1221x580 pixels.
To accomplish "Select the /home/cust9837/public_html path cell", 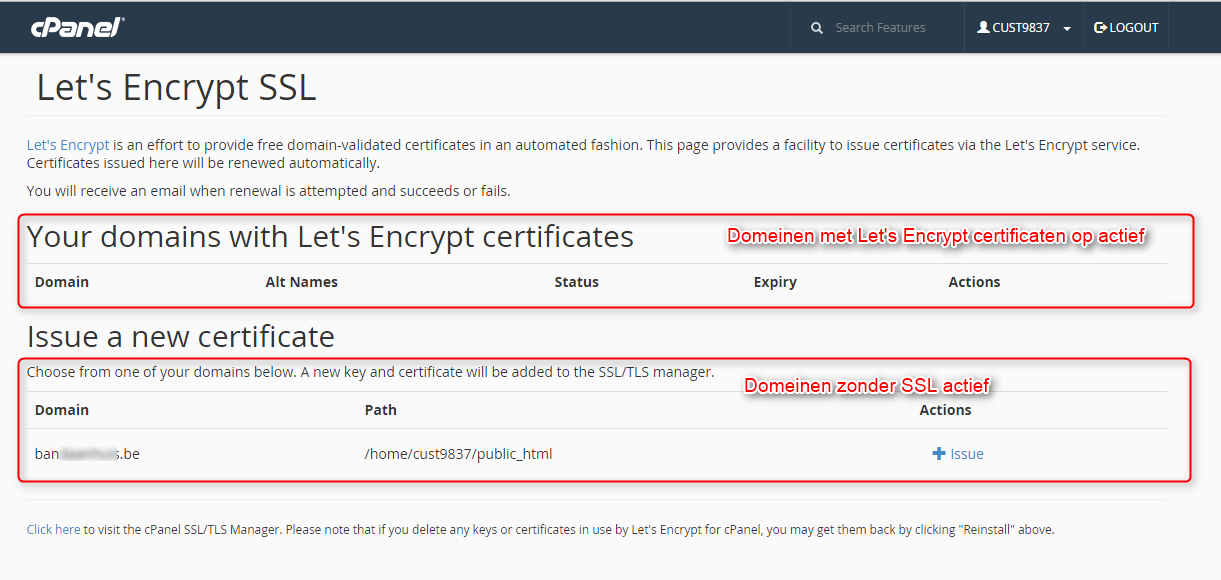I will point(459,454).
